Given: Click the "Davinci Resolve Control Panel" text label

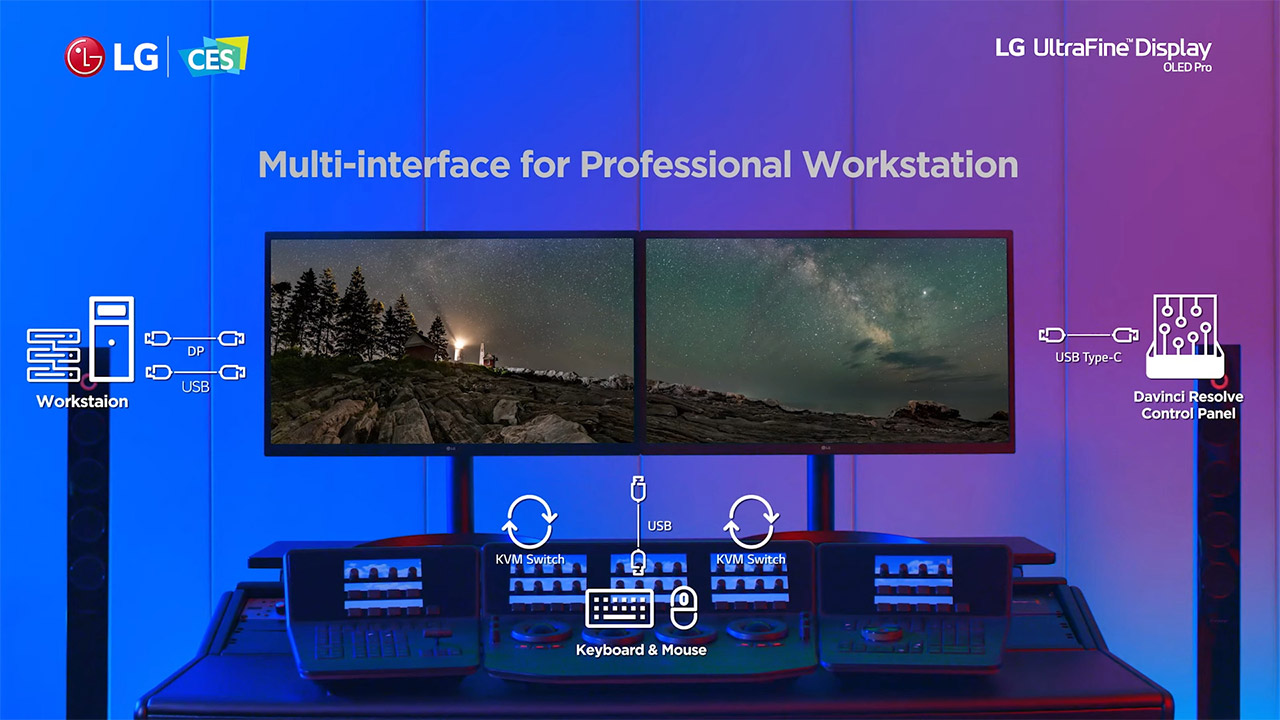Looking at the screenshot, I should [x=1188, y=405].
